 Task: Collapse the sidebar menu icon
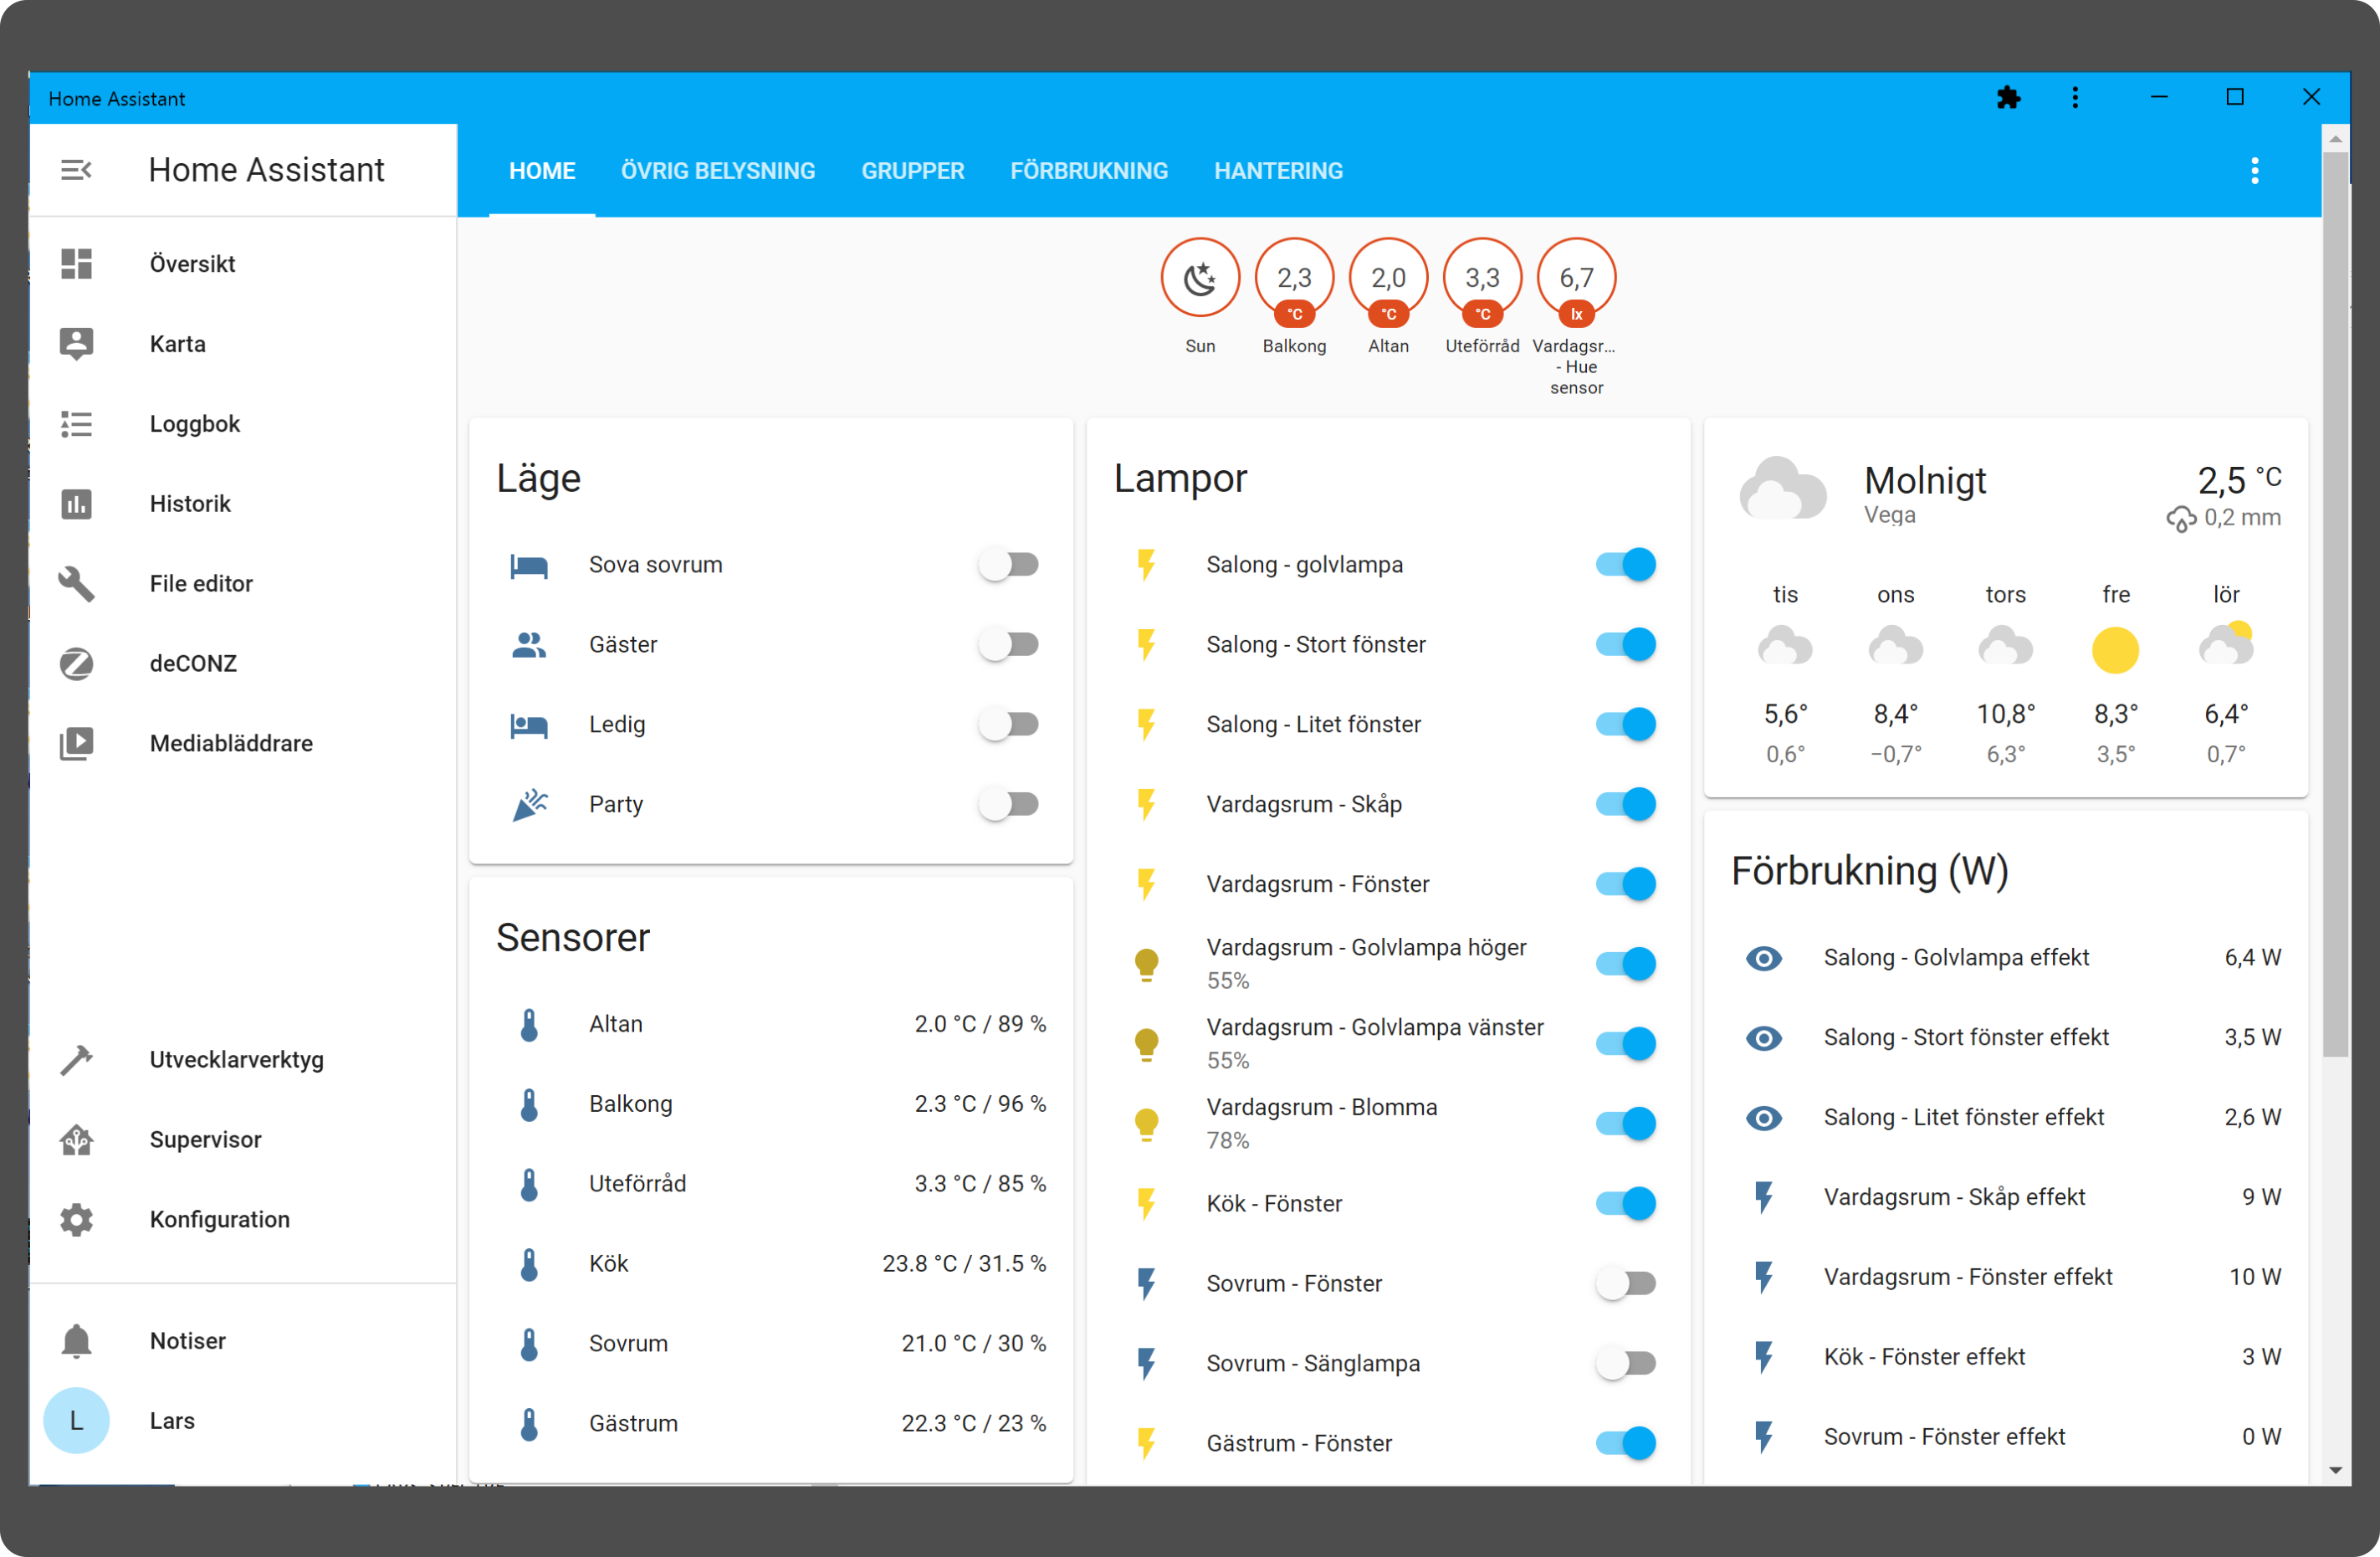point(76,170)
